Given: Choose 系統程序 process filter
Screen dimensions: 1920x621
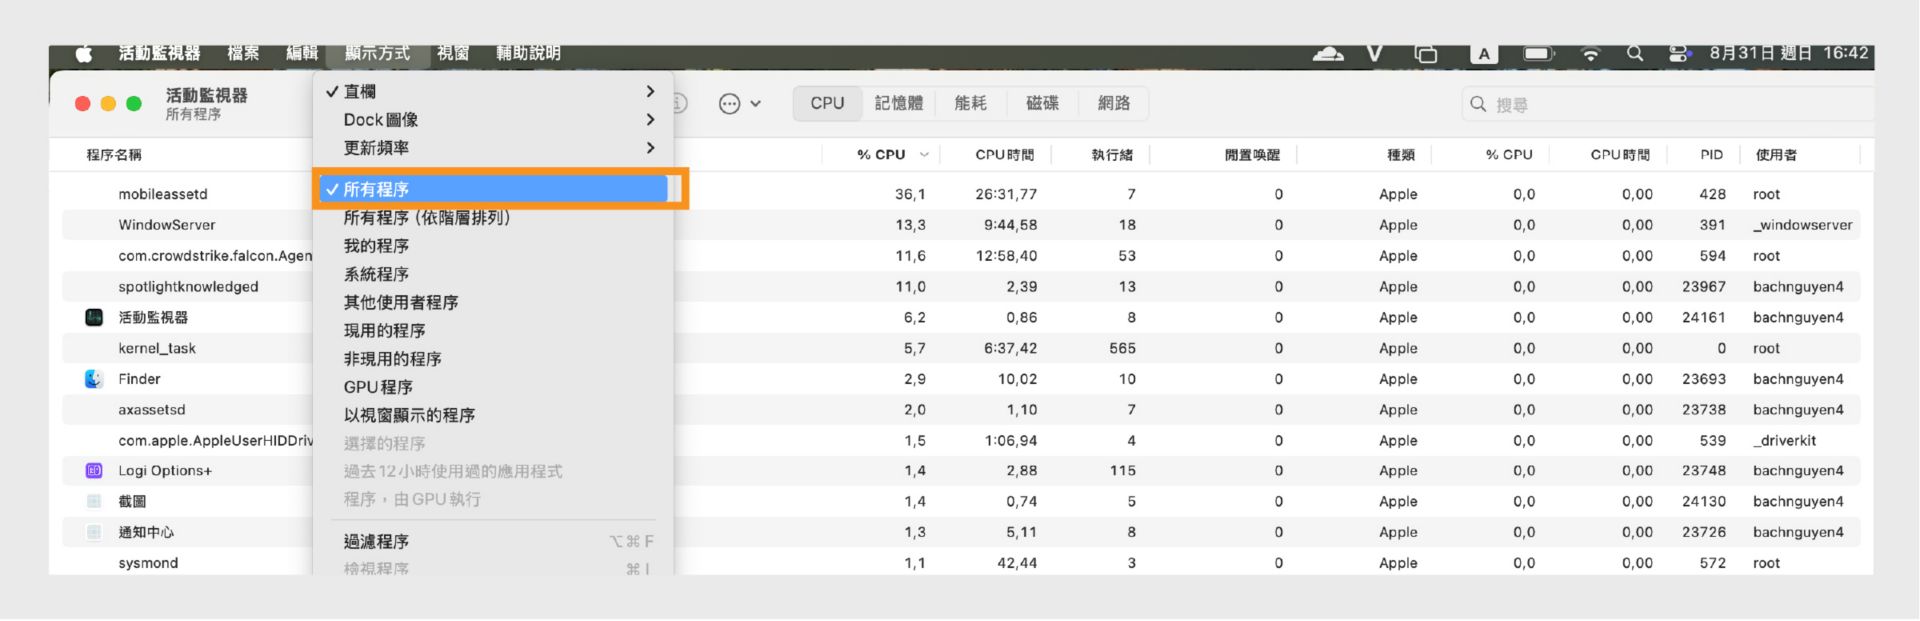Looking at the screenshot, I should pyautogui.click(x=376, y=274).
